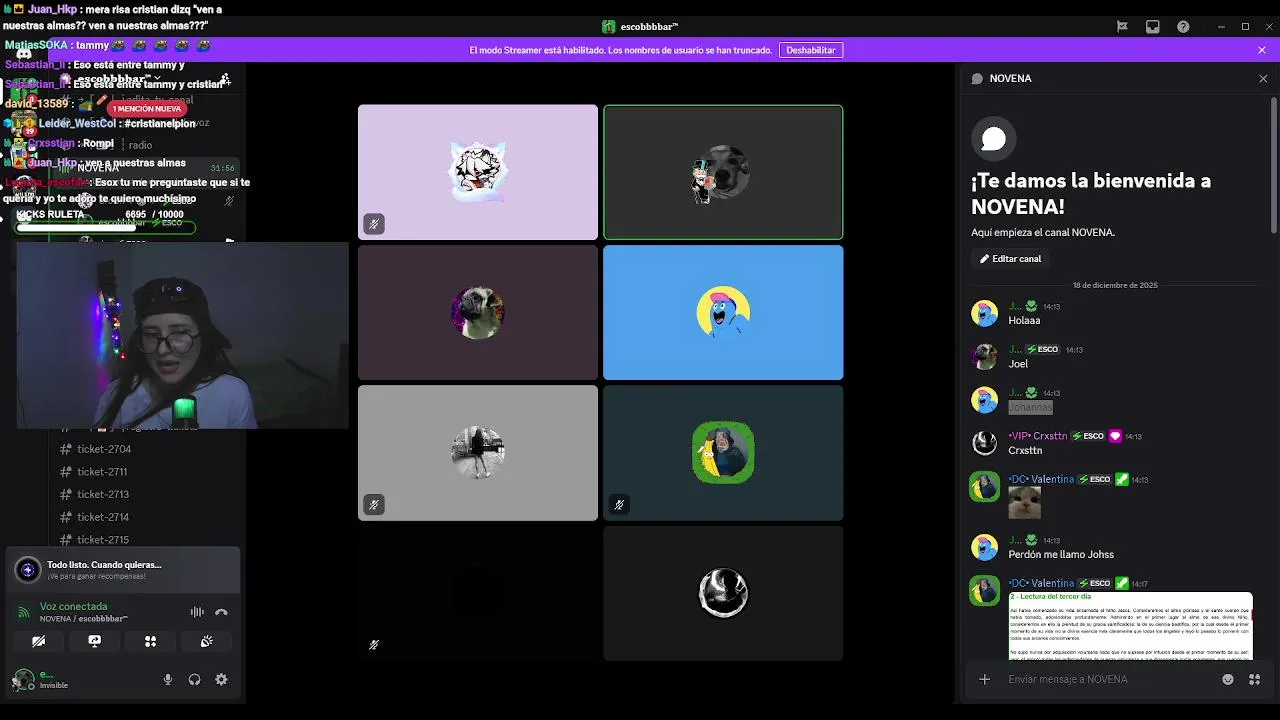
Task: Open Discord help question mark icon
Action: 1184,27
